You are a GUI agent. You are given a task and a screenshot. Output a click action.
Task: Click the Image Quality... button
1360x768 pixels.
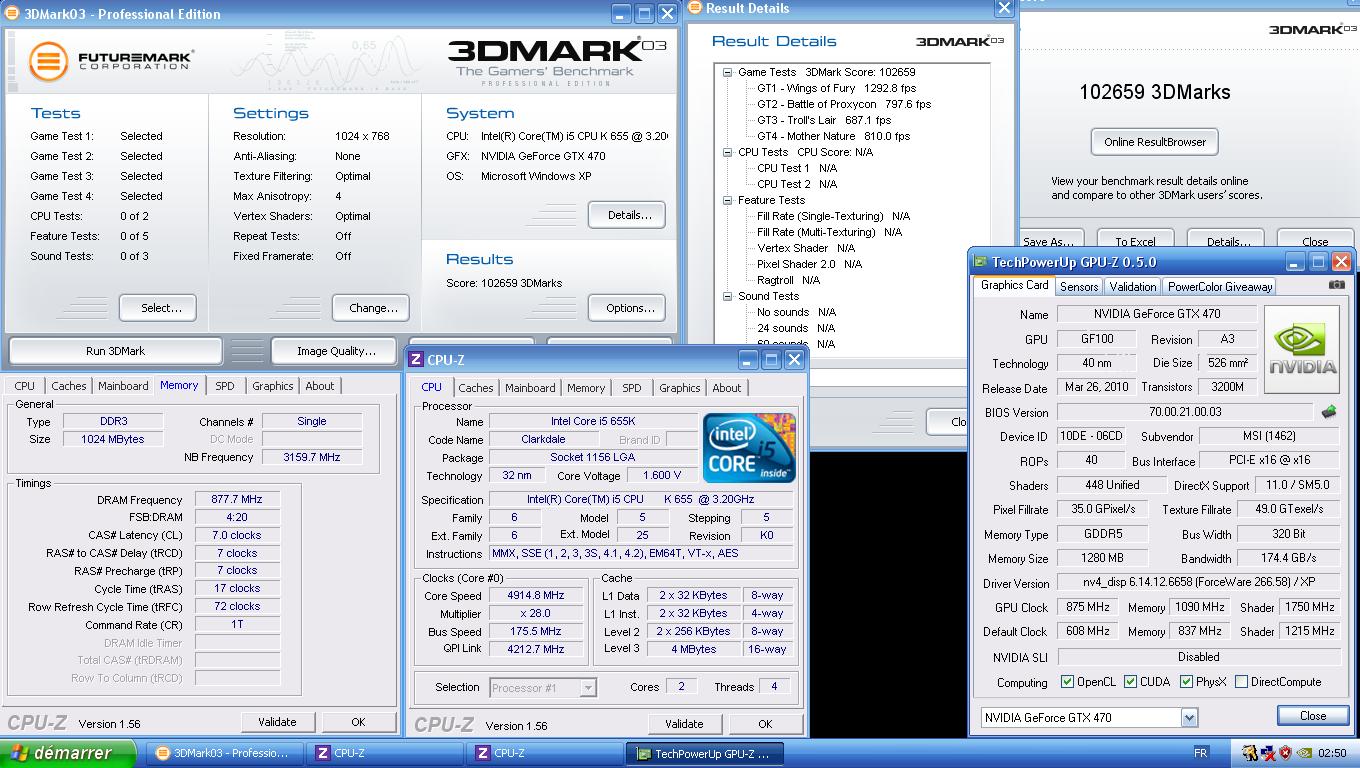(336, 351)
